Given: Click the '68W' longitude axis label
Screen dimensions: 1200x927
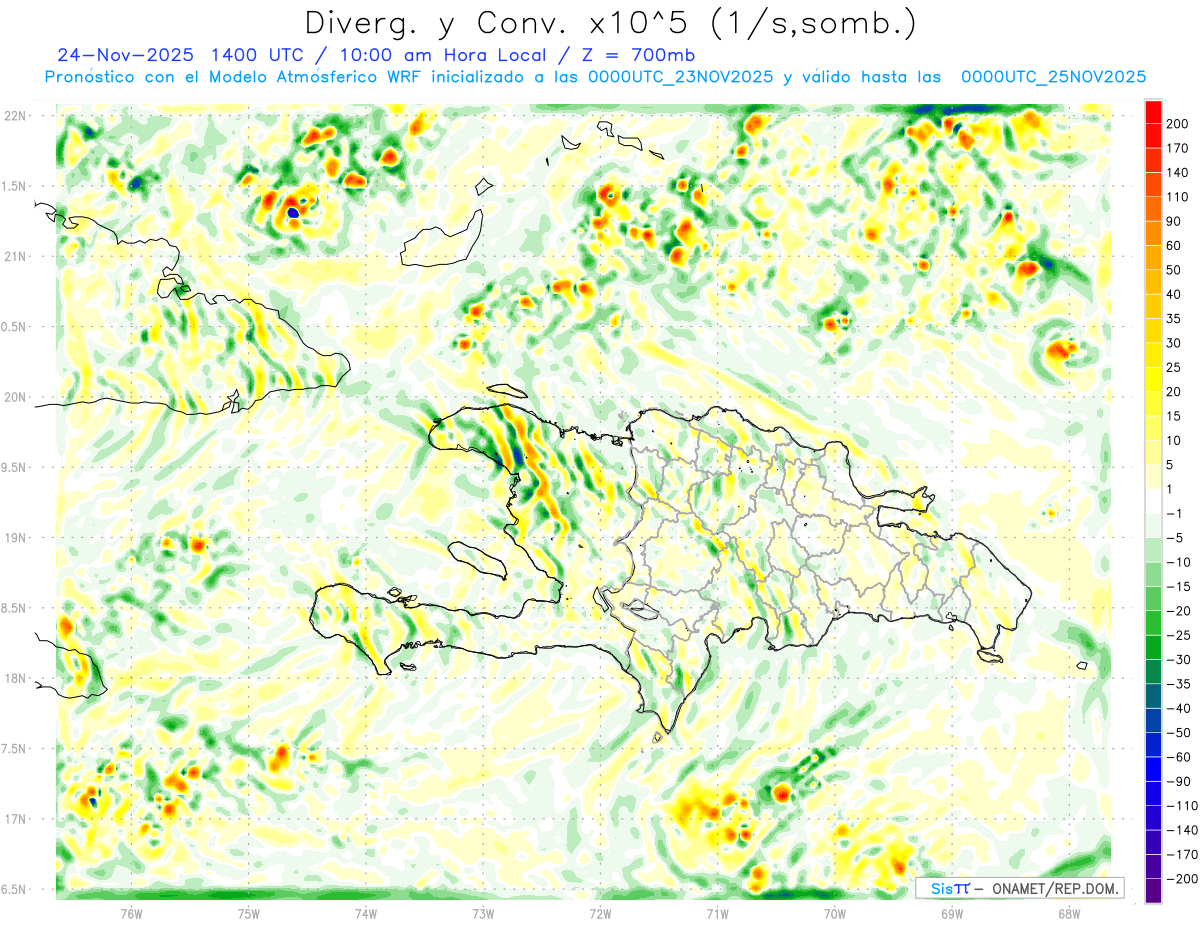Looking at the screenshot, I should coord(1068,914).
